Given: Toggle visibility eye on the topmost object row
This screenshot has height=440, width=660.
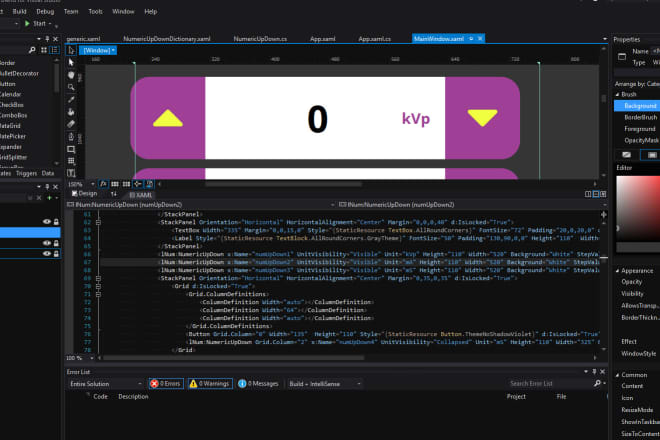Looking at the screenshot, I should tap(46, 221).
